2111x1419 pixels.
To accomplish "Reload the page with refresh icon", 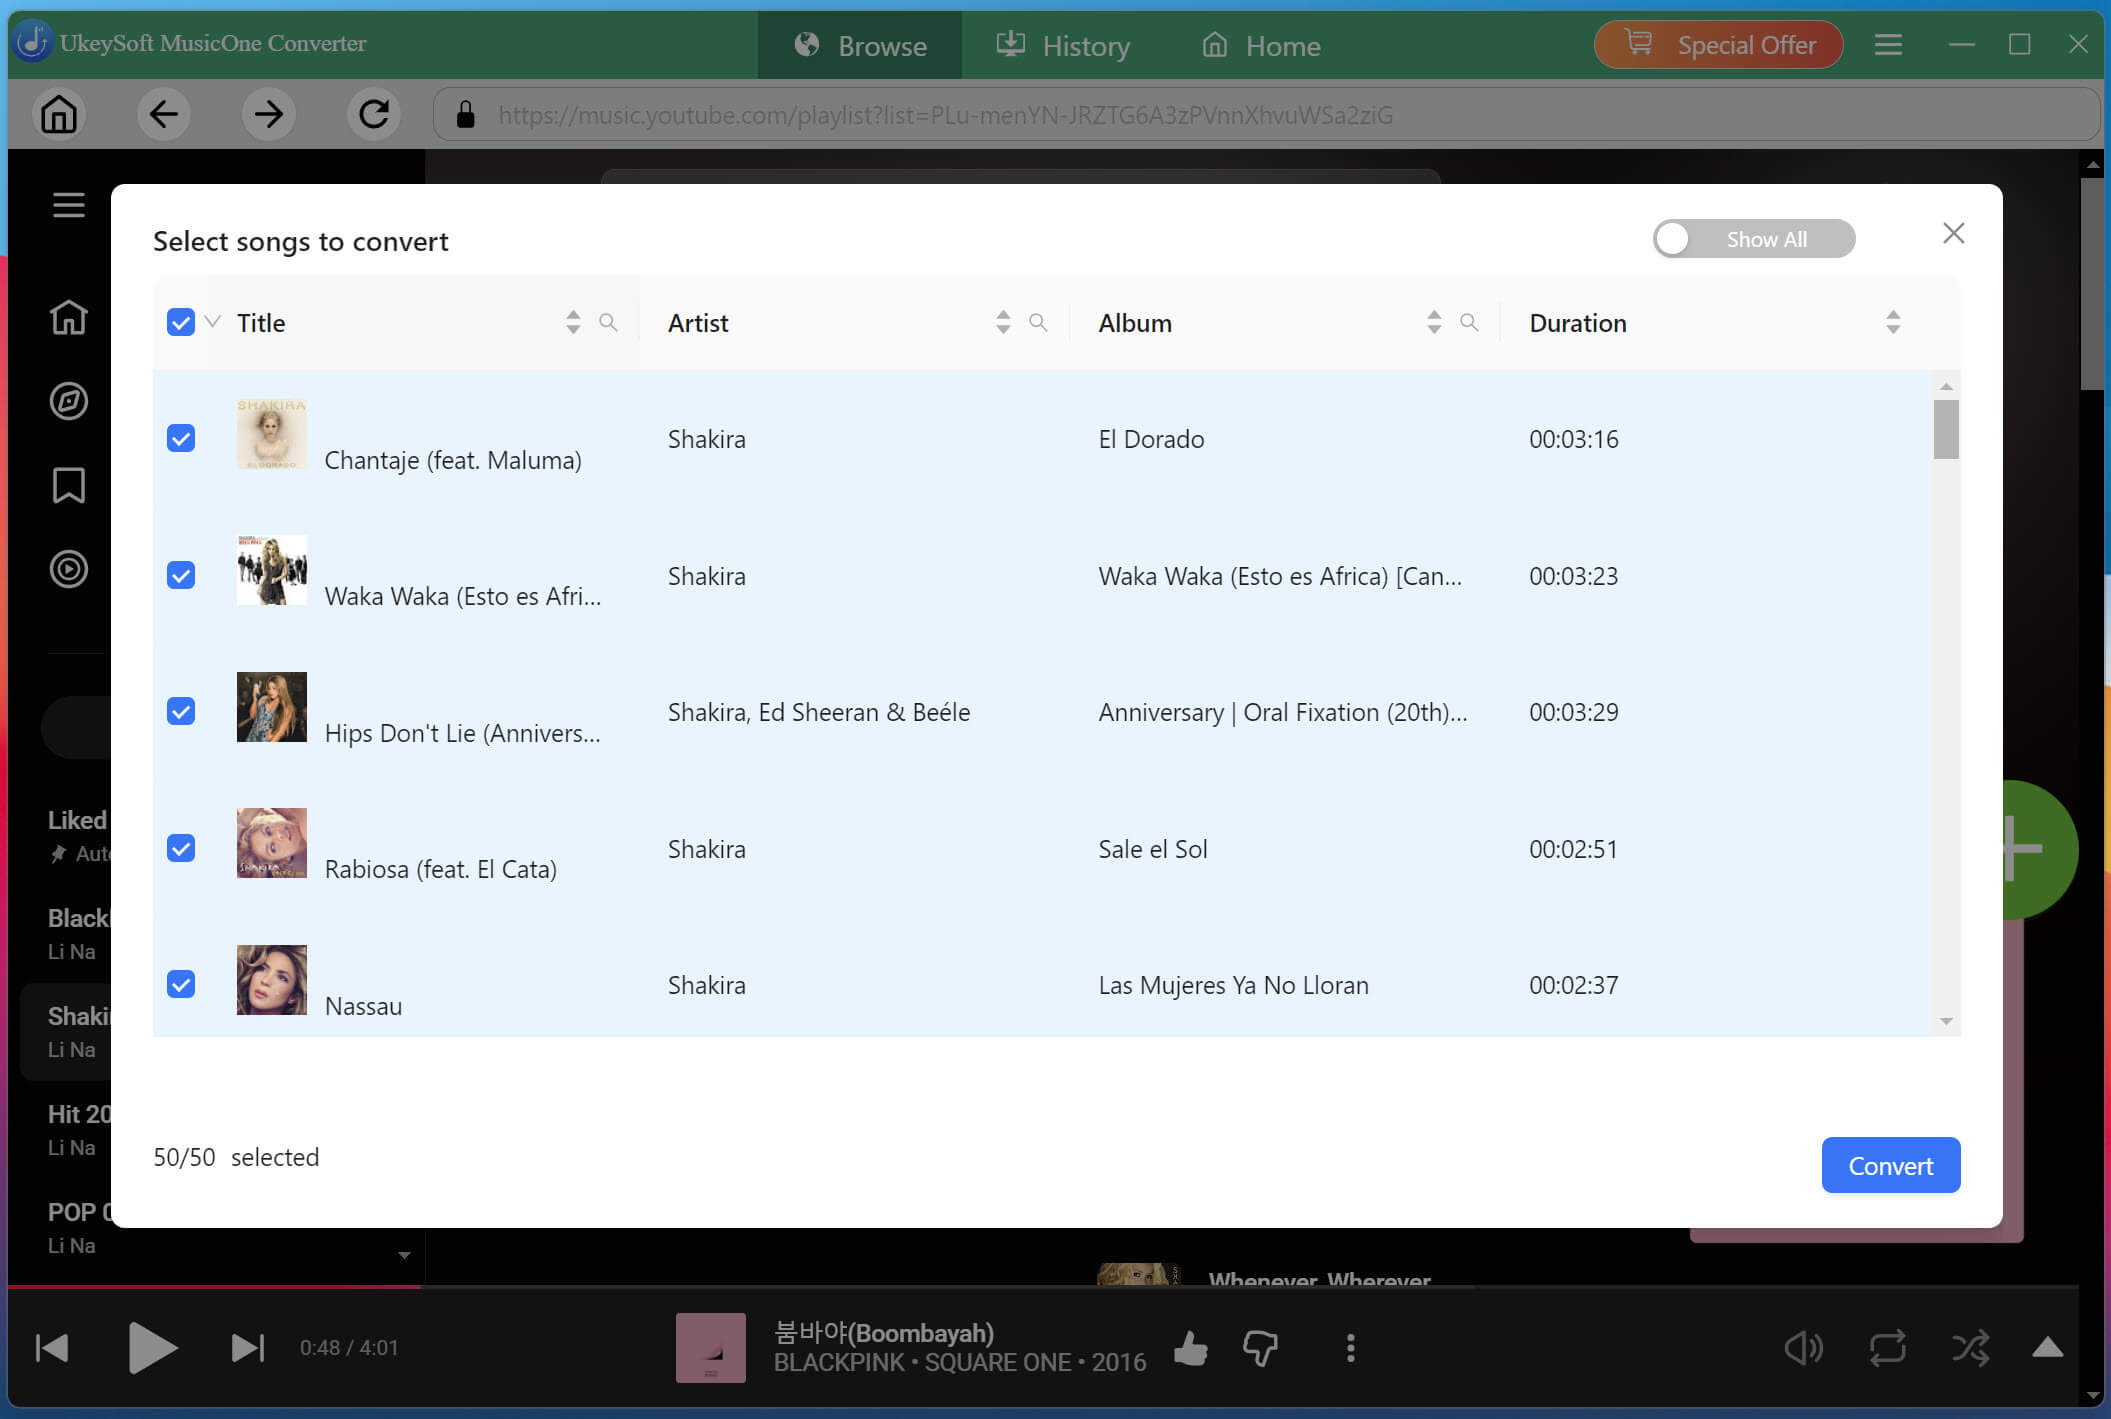I will pos(374,114).
